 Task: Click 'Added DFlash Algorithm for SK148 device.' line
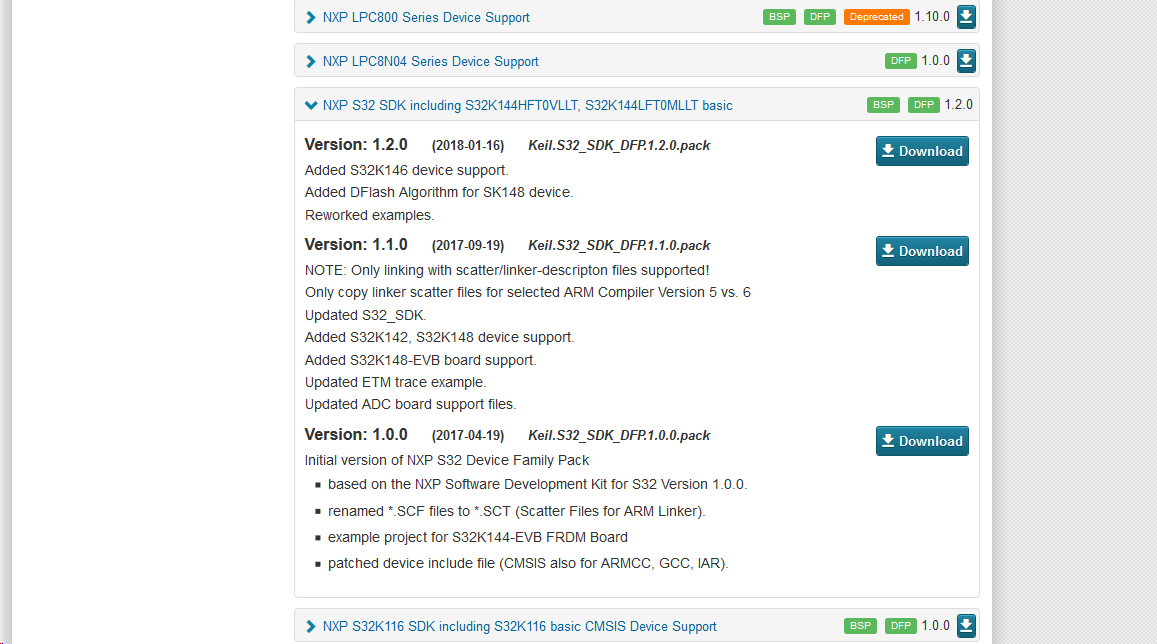pyautogui.click(x=439, y=193)
